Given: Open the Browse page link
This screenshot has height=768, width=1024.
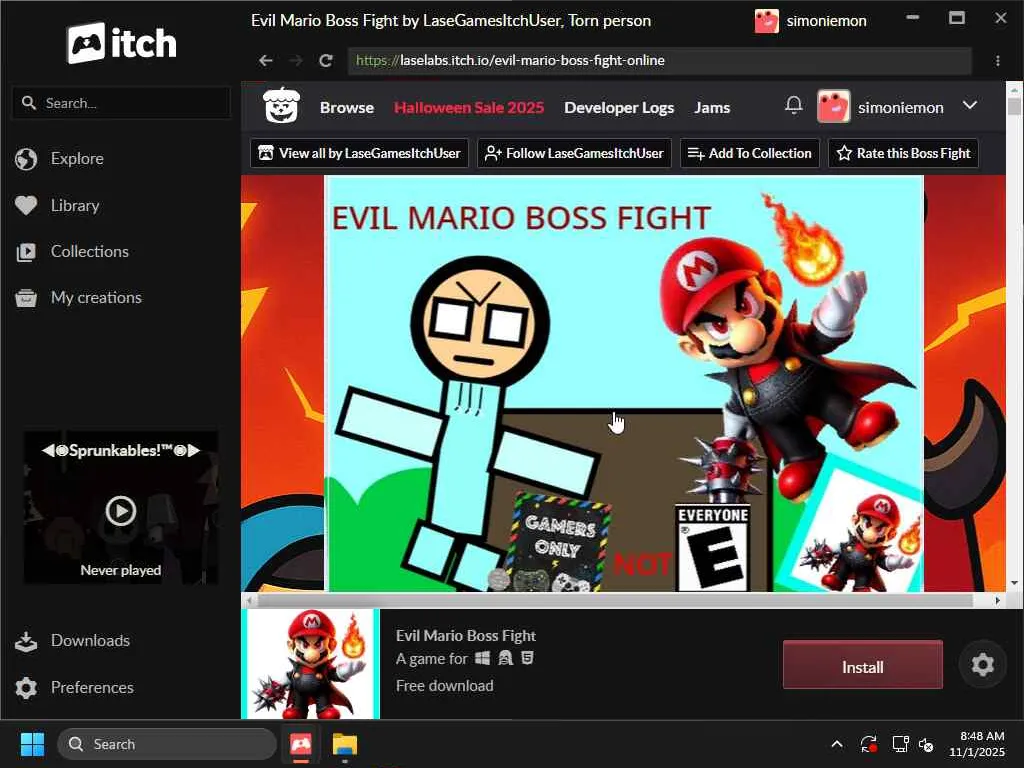Looking at the screenshot, I should 347,108.
